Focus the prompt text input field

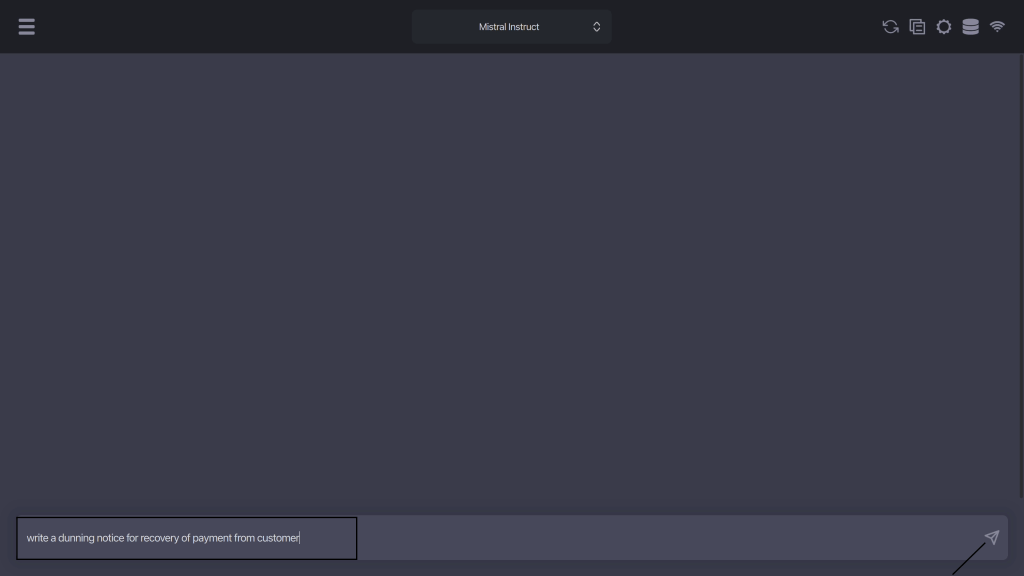(x=186, y=538)
